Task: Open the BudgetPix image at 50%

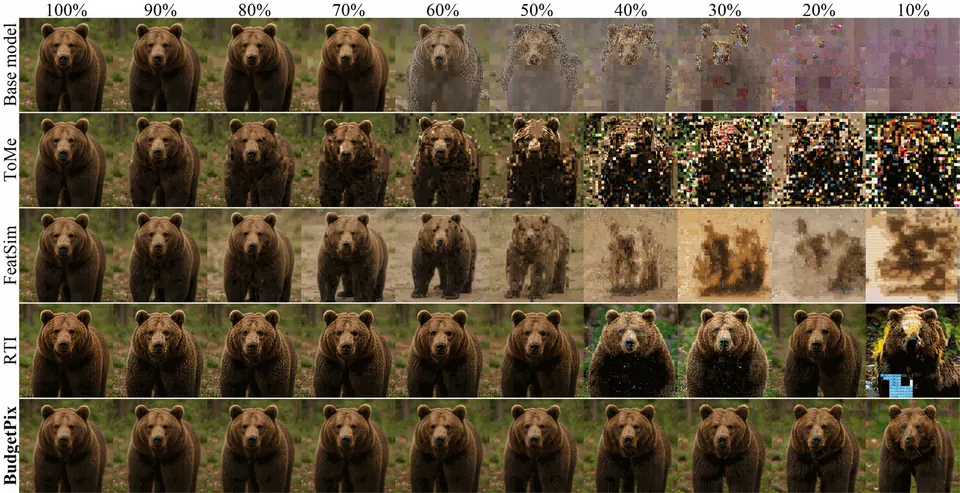Action: click(537, 446)
